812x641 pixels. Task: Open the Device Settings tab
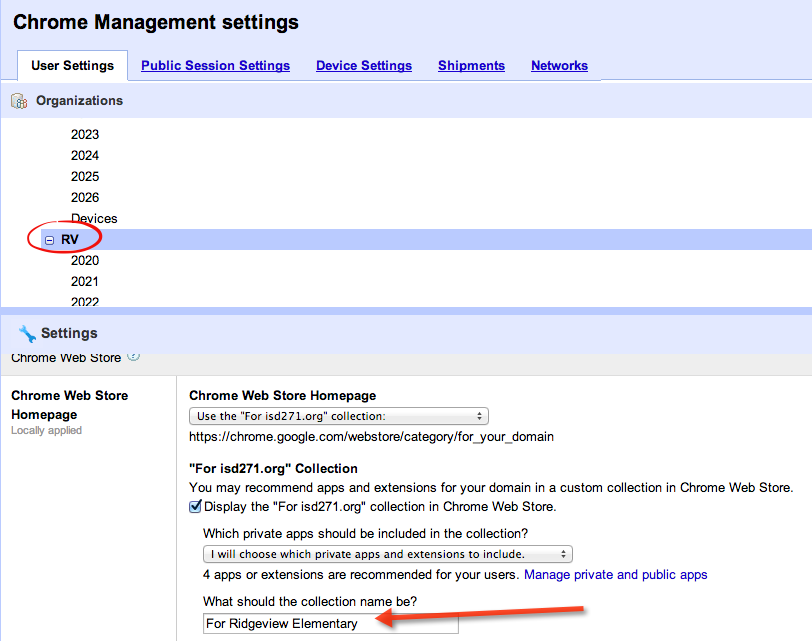tap(364, 66)
